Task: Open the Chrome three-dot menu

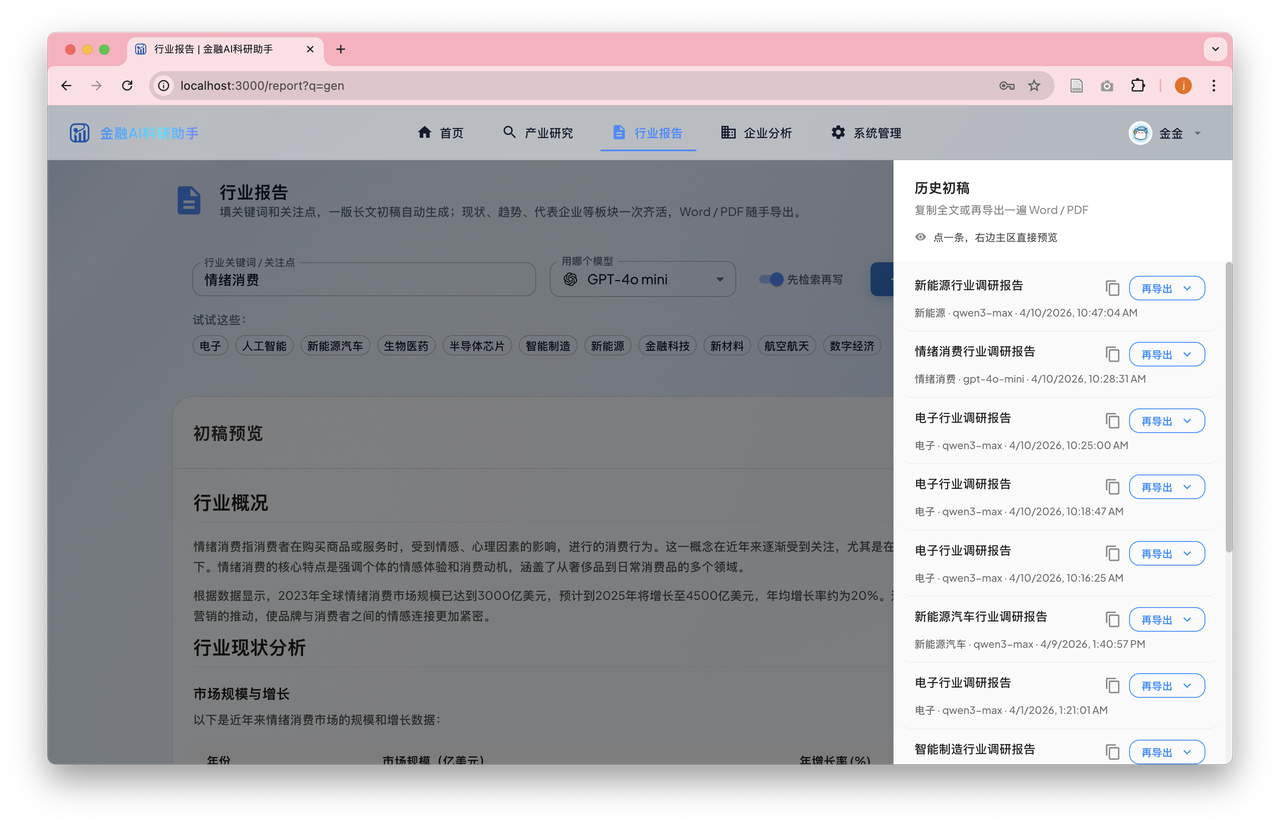Action: click(x=1214, y=86)
